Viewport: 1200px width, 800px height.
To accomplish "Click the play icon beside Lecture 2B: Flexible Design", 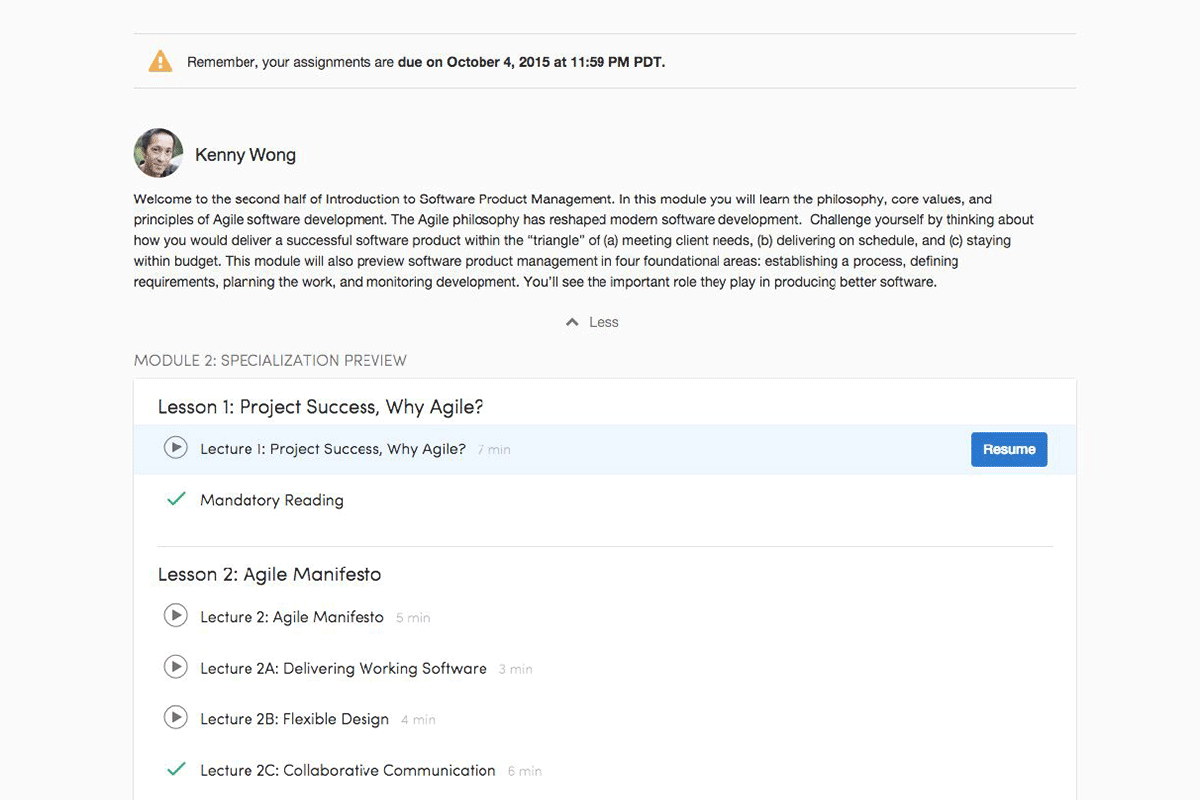I will pos(176,717).
